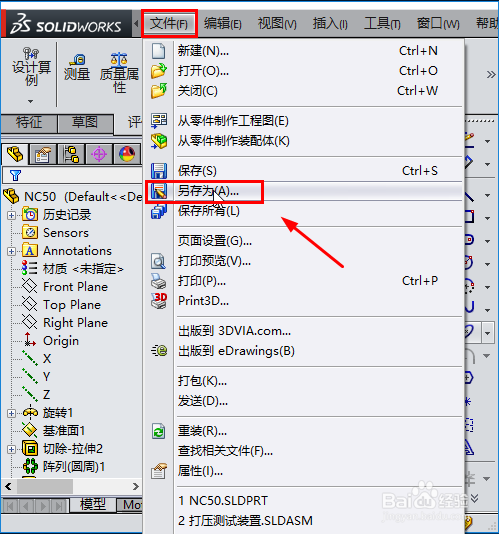
Task: Click the new document page icon
Action: pos(159,51)
